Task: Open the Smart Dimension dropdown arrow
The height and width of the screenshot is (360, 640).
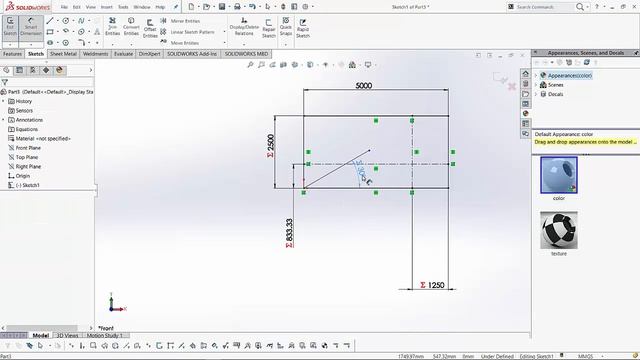Action: tap(31, 44)
